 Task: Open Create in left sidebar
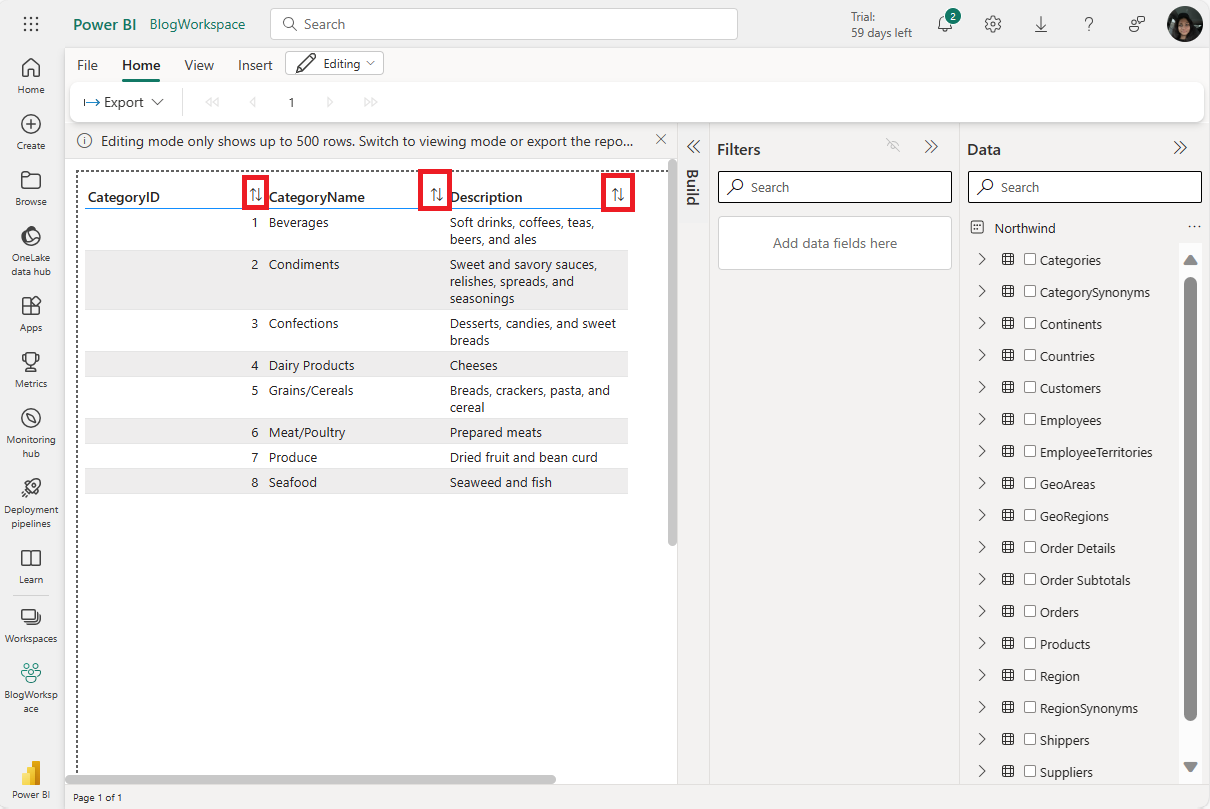coord(31,131)
